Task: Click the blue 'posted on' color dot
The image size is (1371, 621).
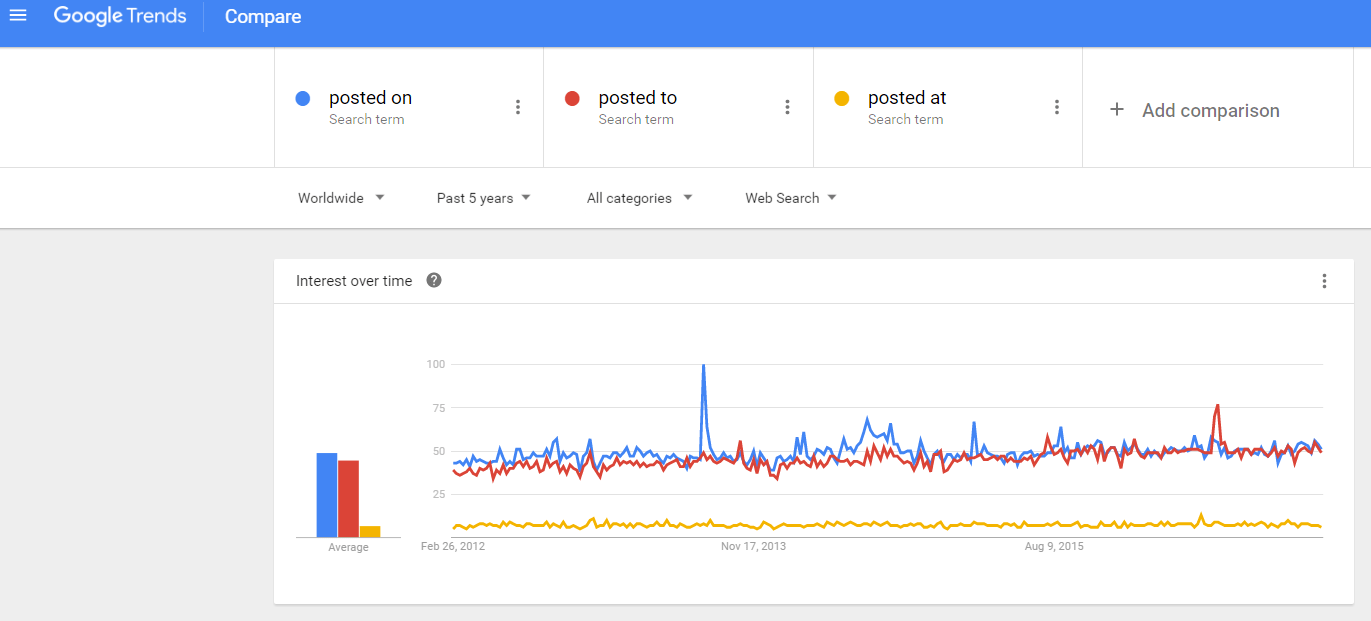Action: click(x=303, y=98)
